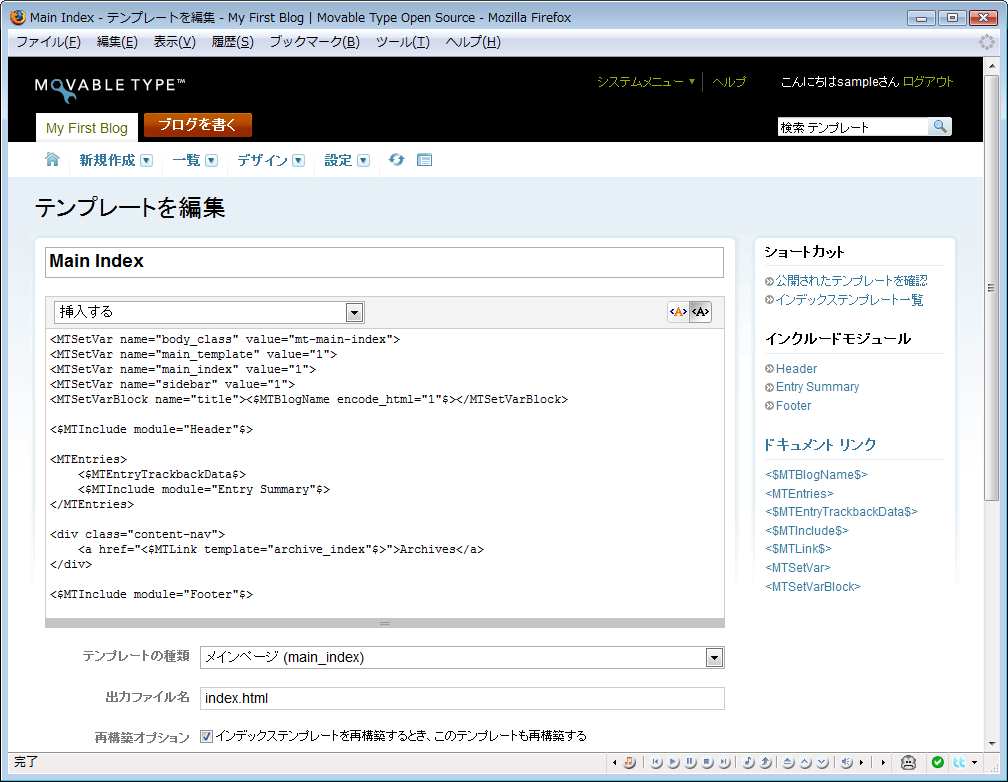Click the ブログを書く button
This screenshot has height=782, width=1008.
[x=197, y=125]
